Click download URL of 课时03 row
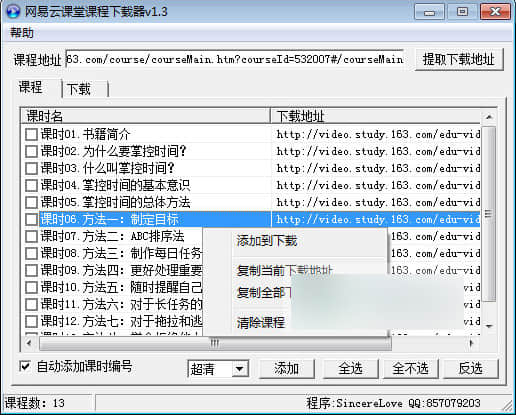The width and height of the screenshot is (516, 415). [x=378, y=168]
